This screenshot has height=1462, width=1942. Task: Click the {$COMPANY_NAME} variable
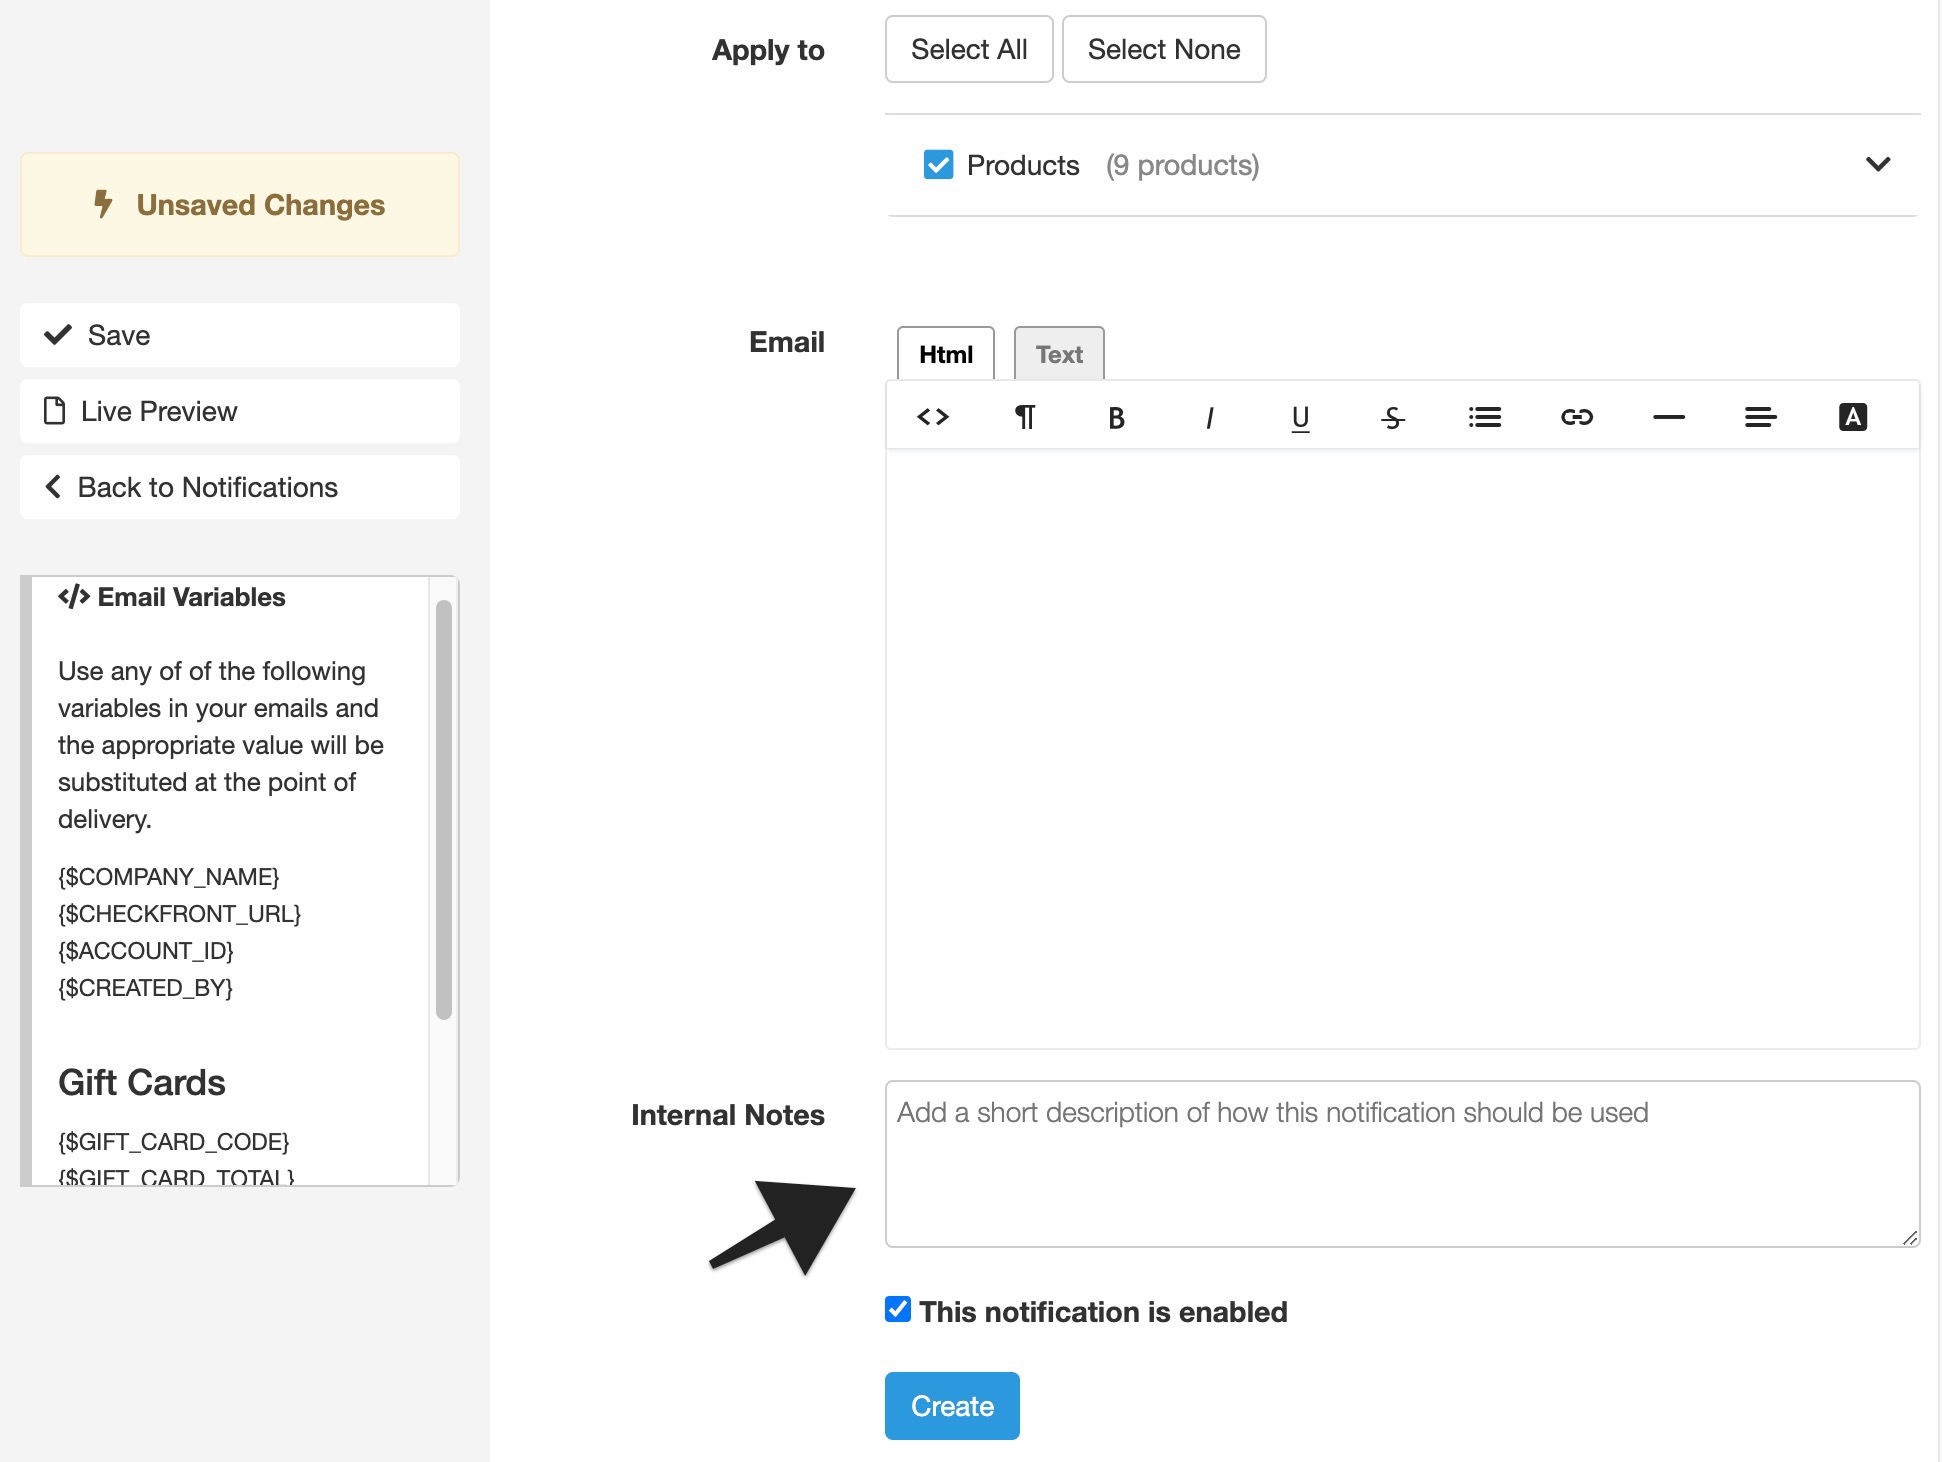169,877
